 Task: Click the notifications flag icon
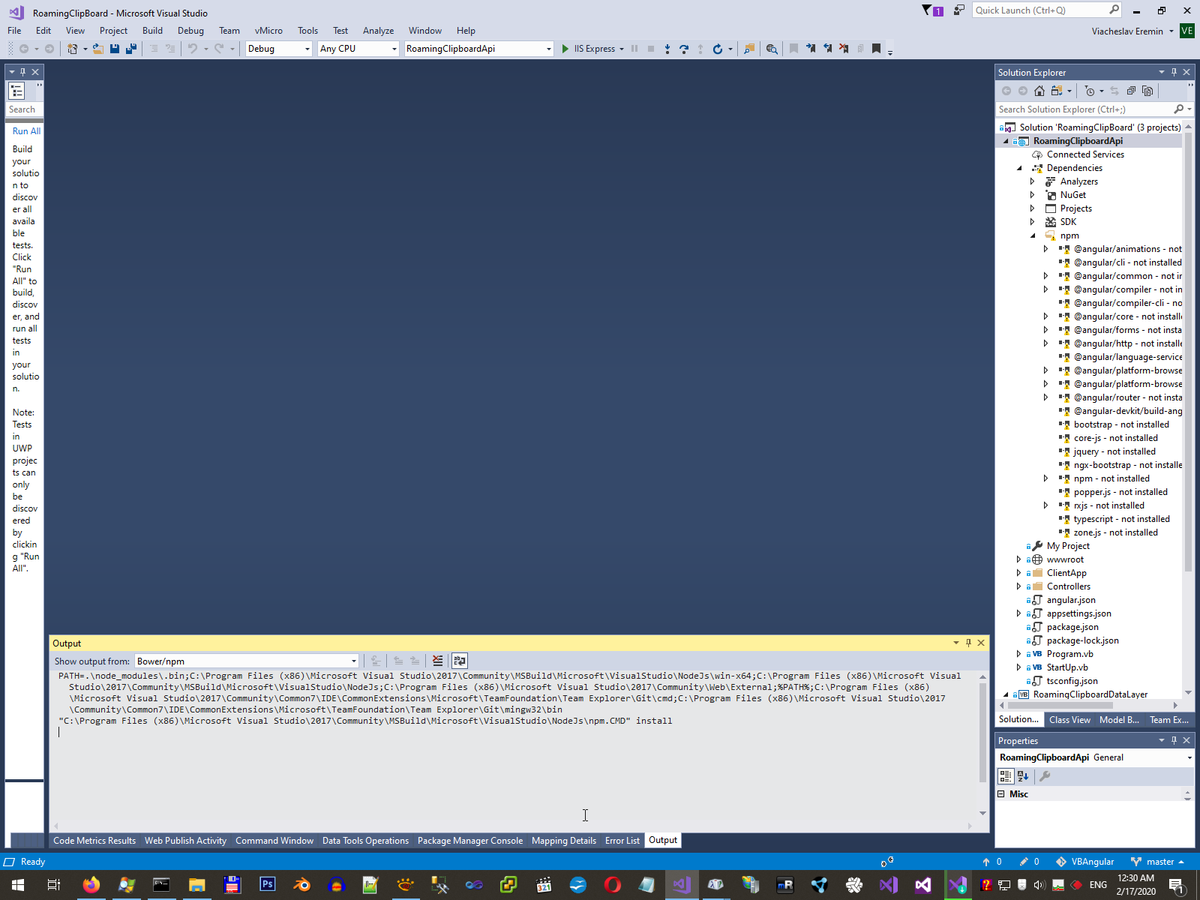932,10
